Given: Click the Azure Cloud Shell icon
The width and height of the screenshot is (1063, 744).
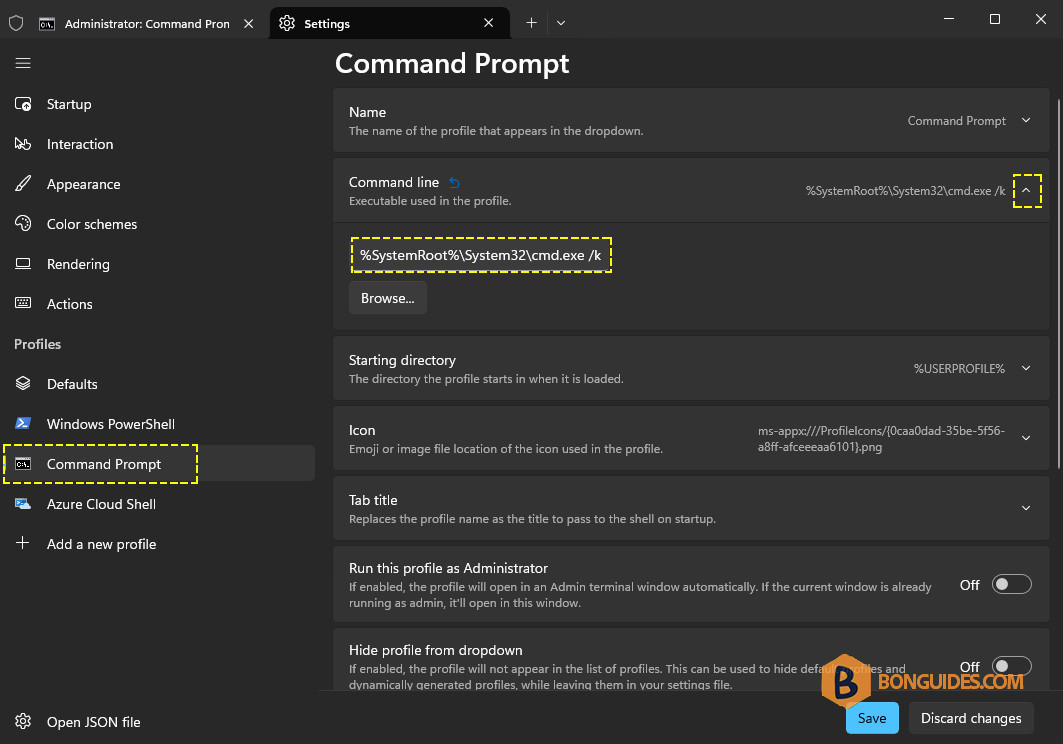Looking at the screenshot, I should [23, 504].
